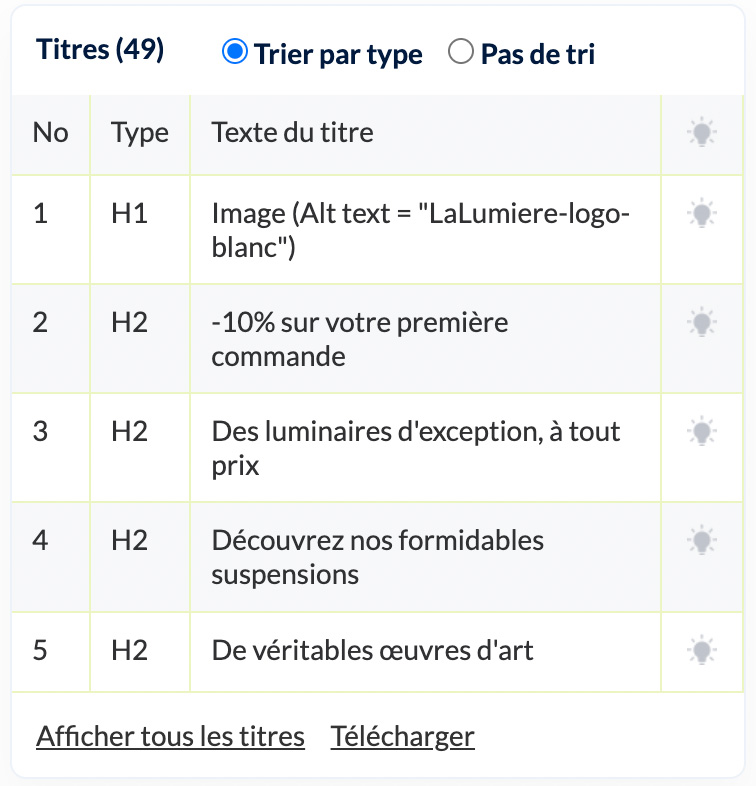Click the 'Pas de tri' label text

pos(537,54)
